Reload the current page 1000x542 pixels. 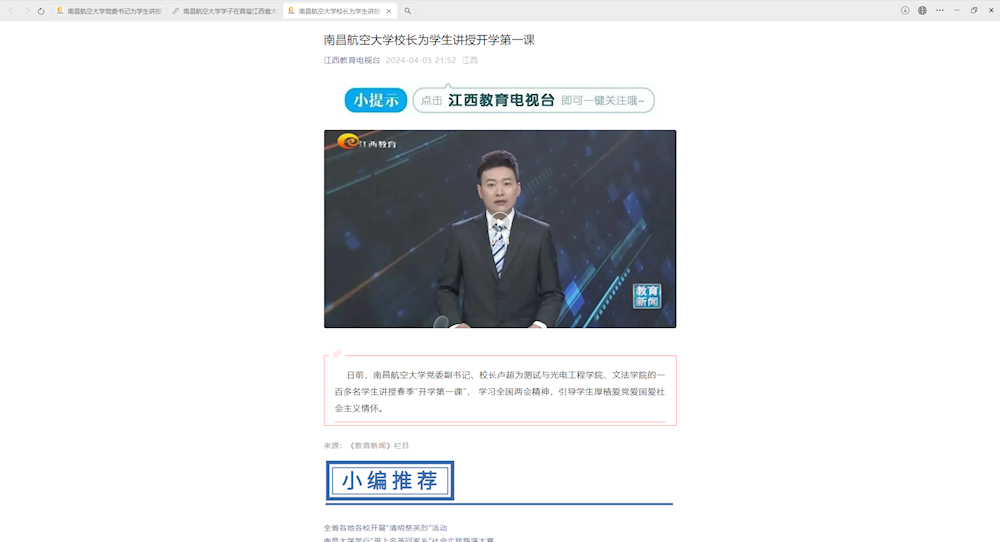coord(41,11)
